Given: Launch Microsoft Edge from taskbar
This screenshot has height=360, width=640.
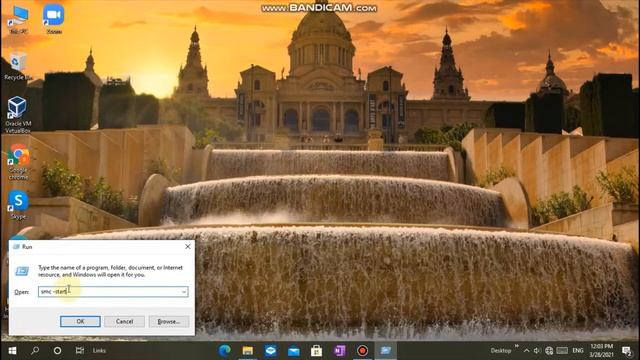Looking at the screenshot, I should (x=224, y=351).
